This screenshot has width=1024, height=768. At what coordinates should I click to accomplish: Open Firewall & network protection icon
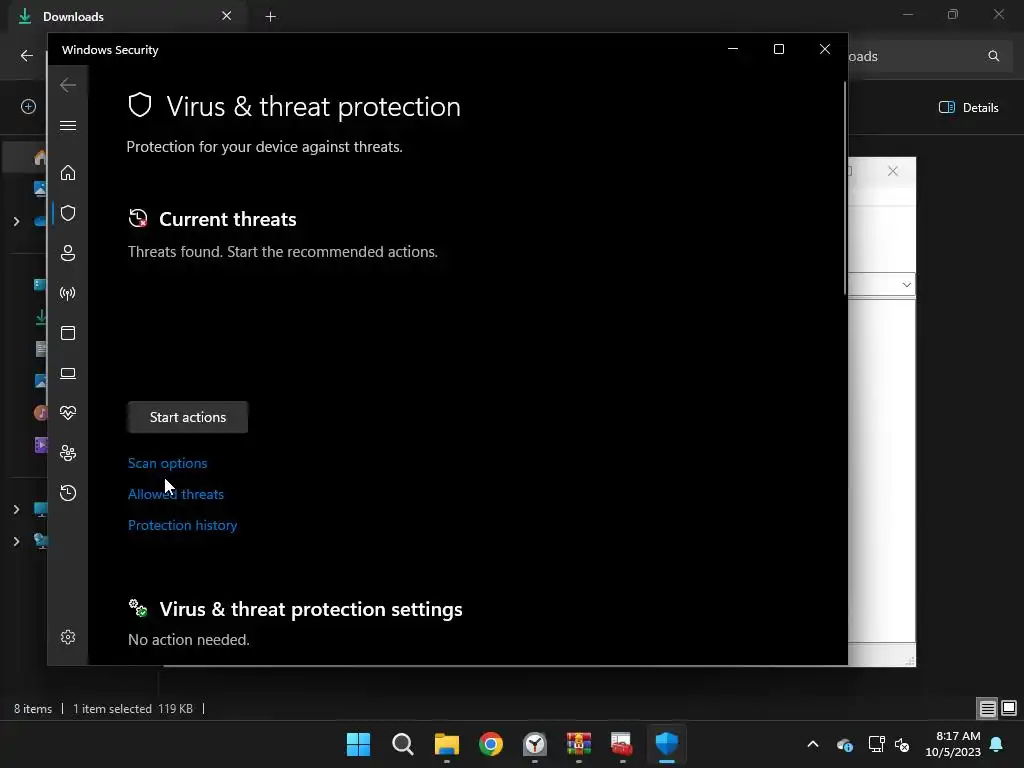pos(68,293)
